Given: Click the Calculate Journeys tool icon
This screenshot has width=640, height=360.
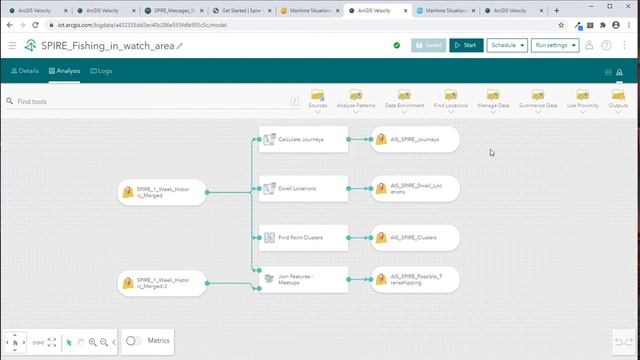Looking at the screenshot, I should coord(269,139).
